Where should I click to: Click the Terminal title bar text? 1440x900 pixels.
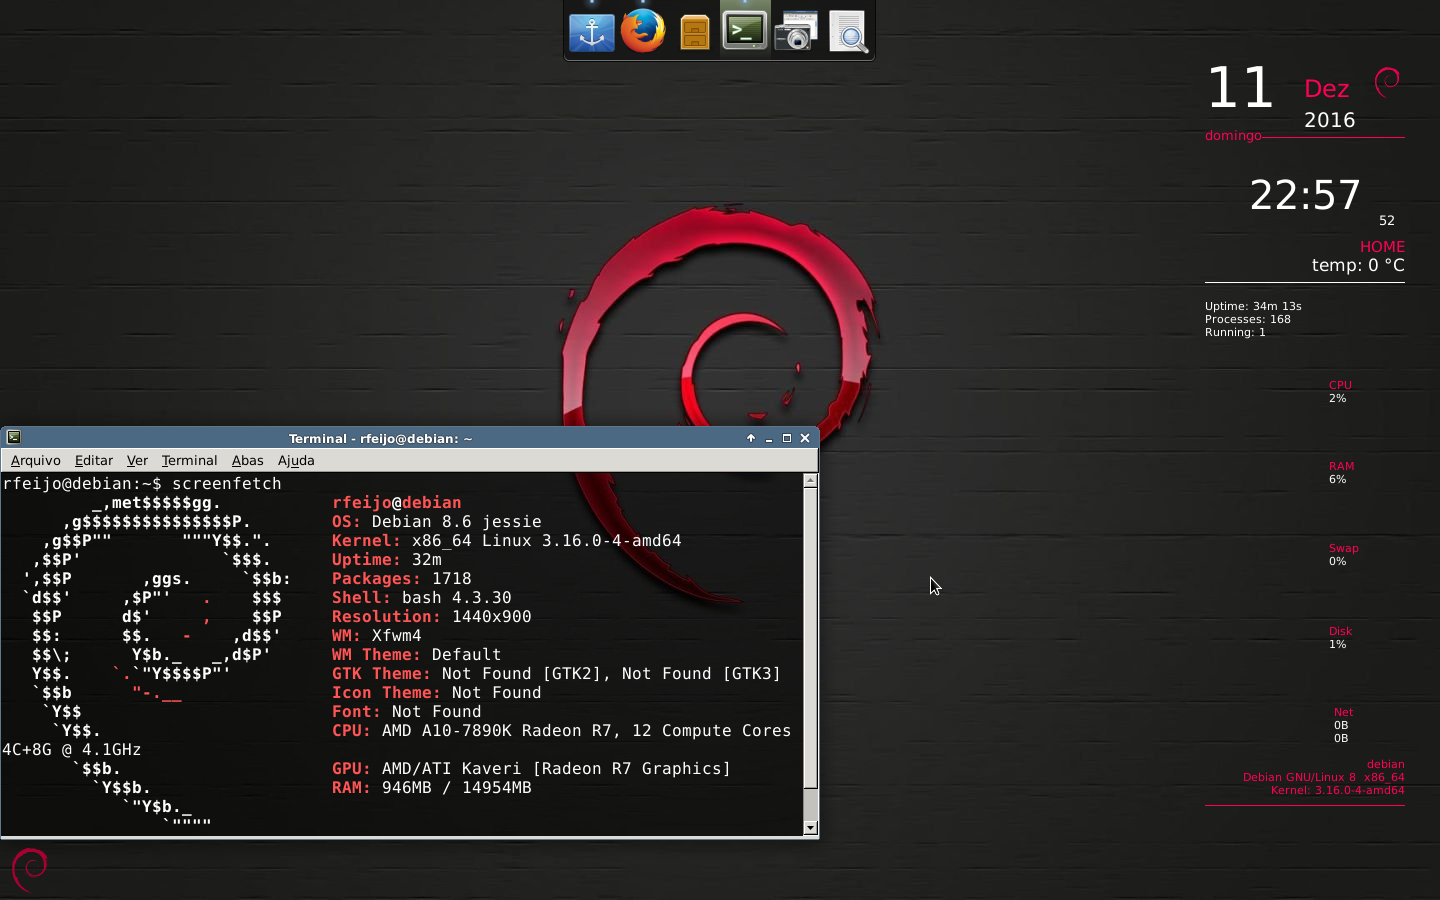pyautogui.click(x=380, y=438)
